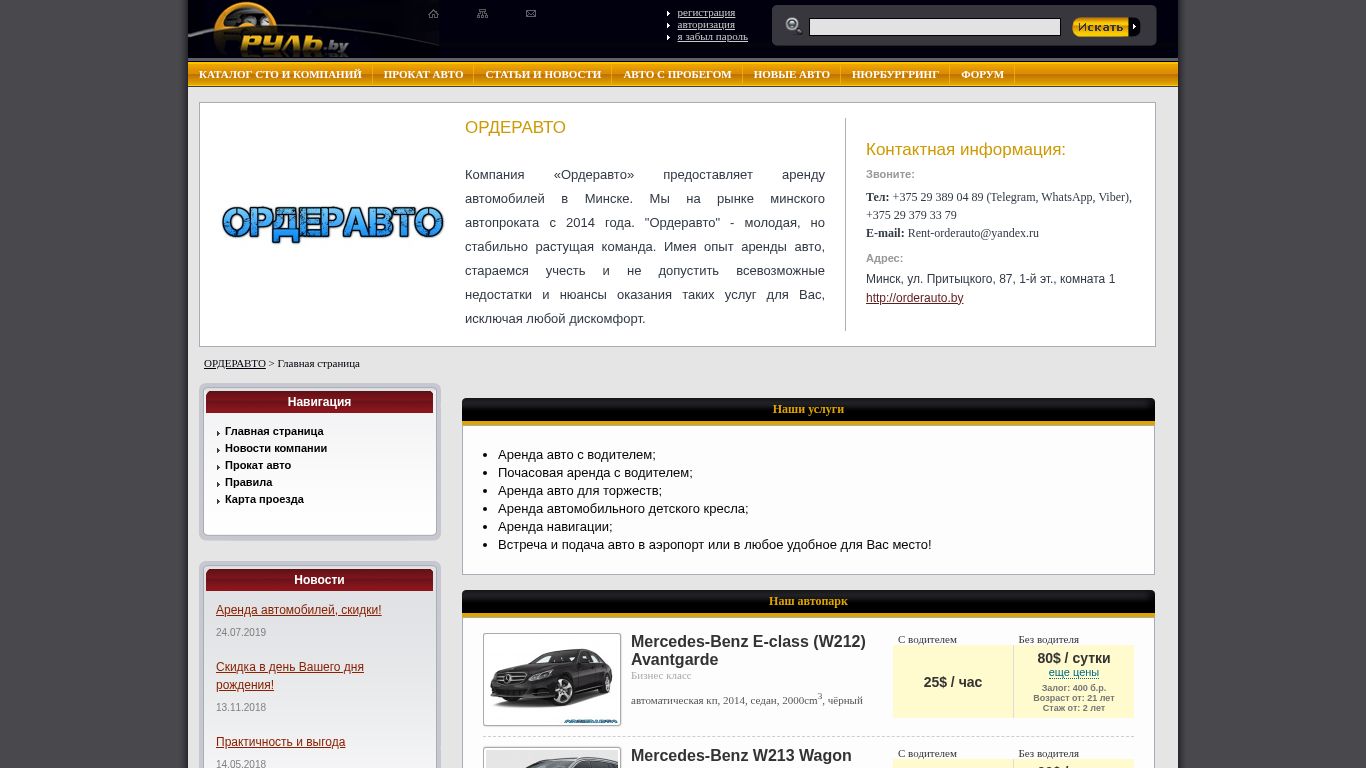1366x768 pixels.
Task: Click the 80$ / сутки price text
Action: point(1074,658)
